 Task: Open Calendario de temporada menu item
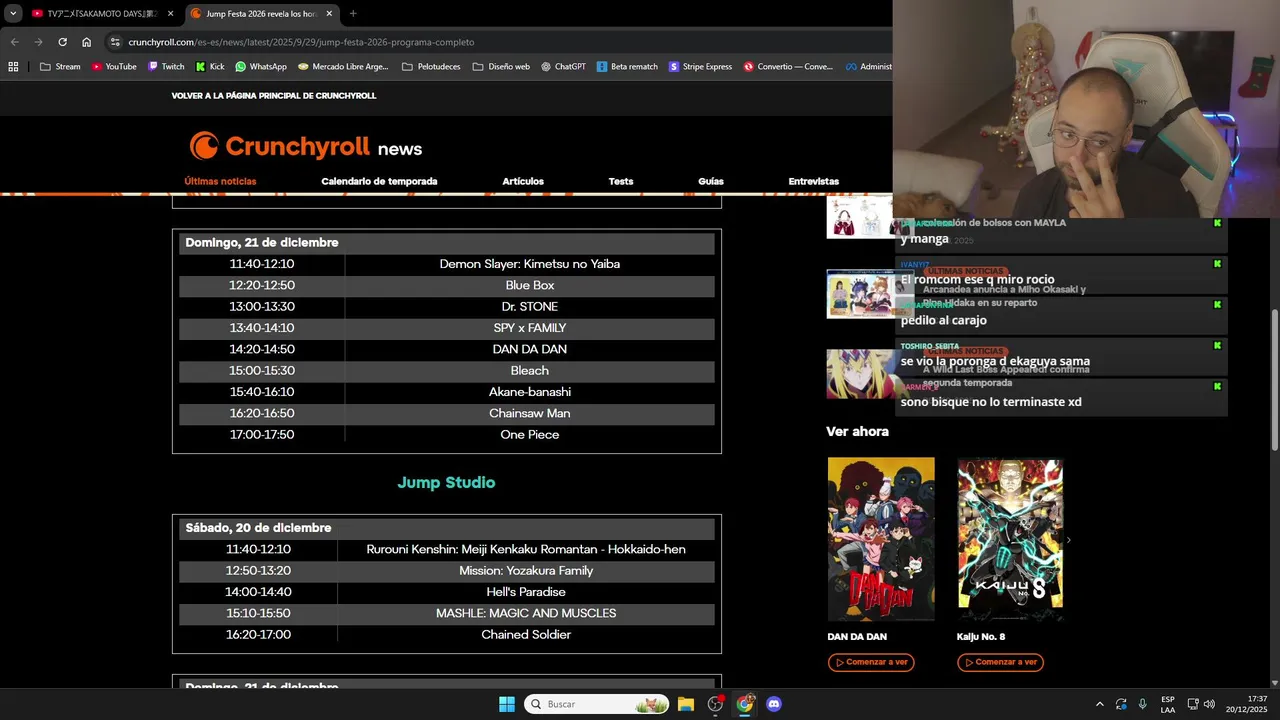pos(379,181)
